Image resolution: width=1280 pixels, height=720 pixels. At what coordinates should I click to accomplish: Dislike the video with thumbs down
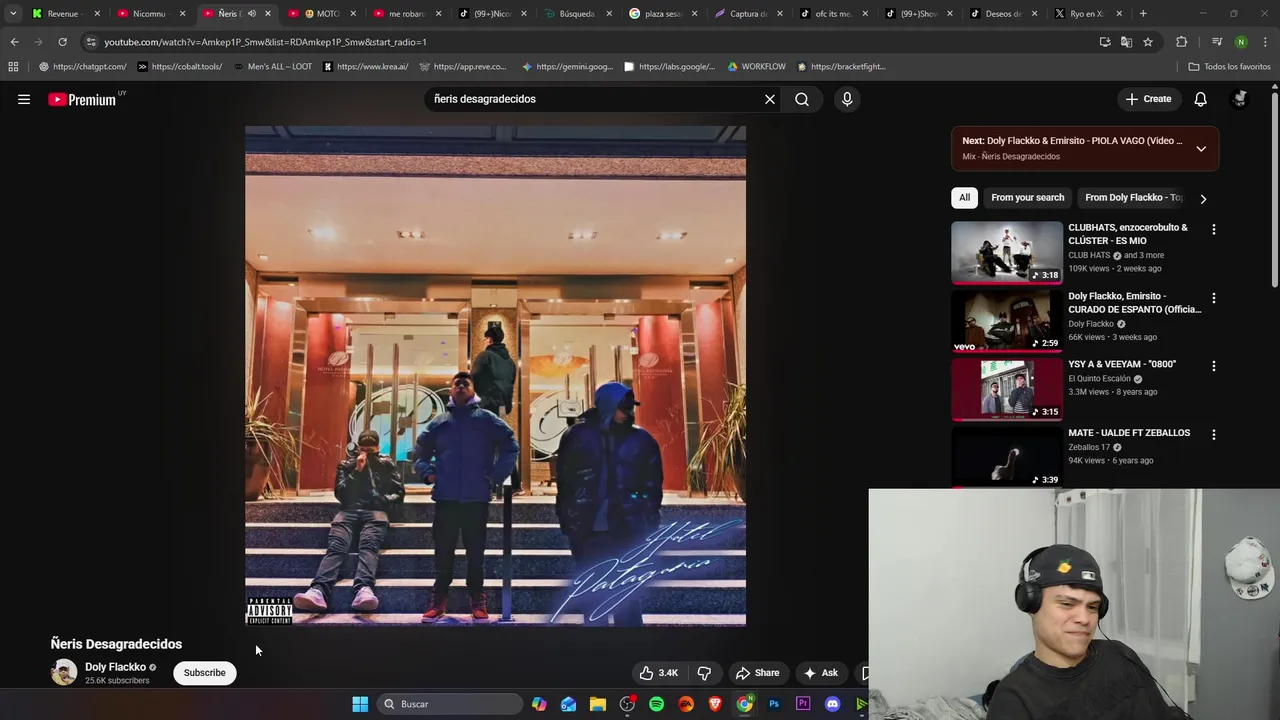pos(704,673)
